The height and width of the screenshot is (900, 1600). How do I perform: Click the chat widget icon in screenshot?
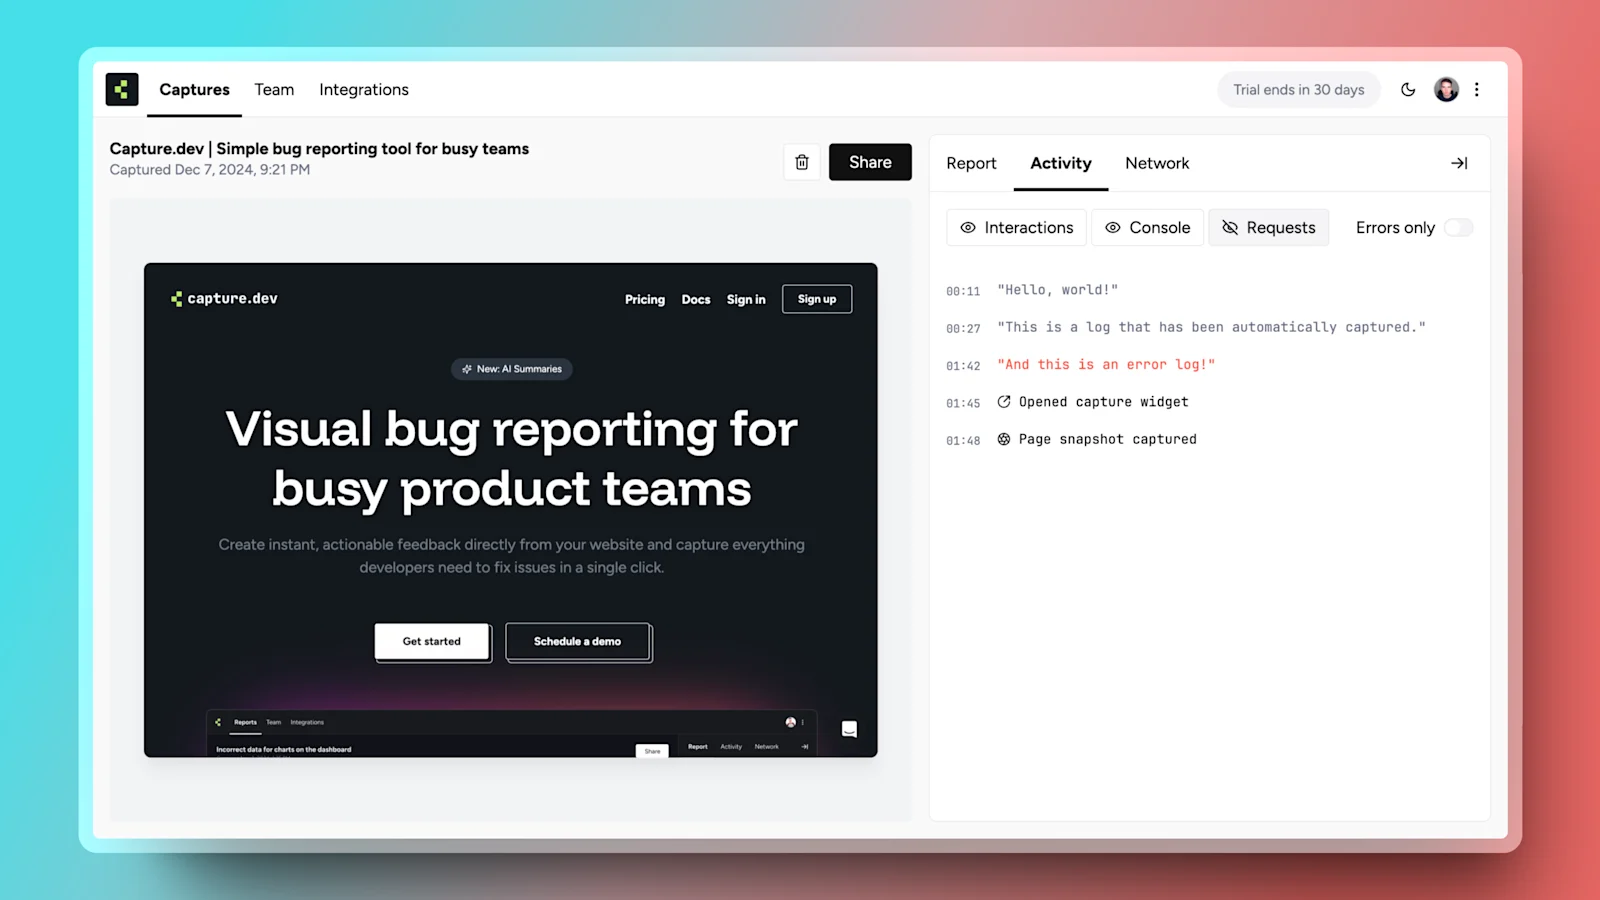pyautogui.click(x=849, y=729)
